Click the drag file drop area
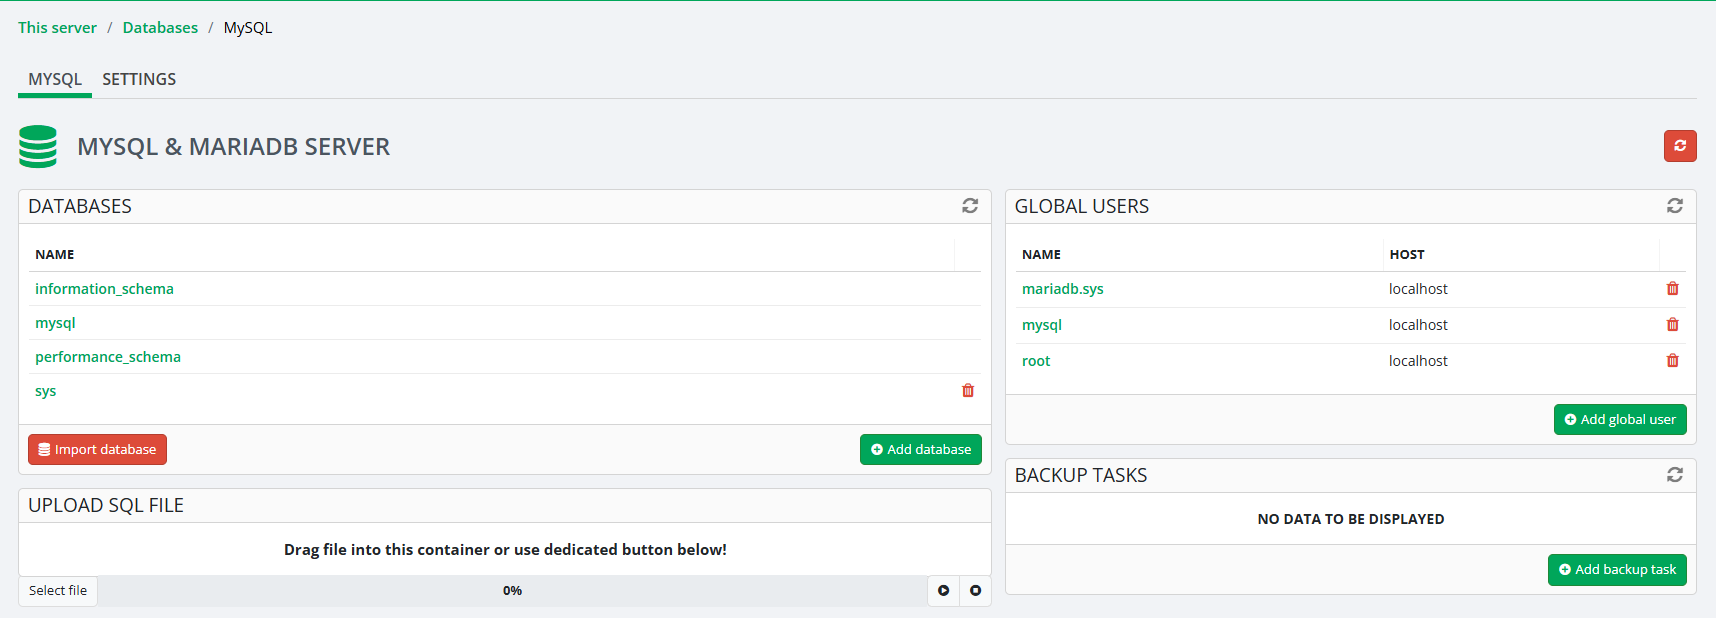 point(505,550)
